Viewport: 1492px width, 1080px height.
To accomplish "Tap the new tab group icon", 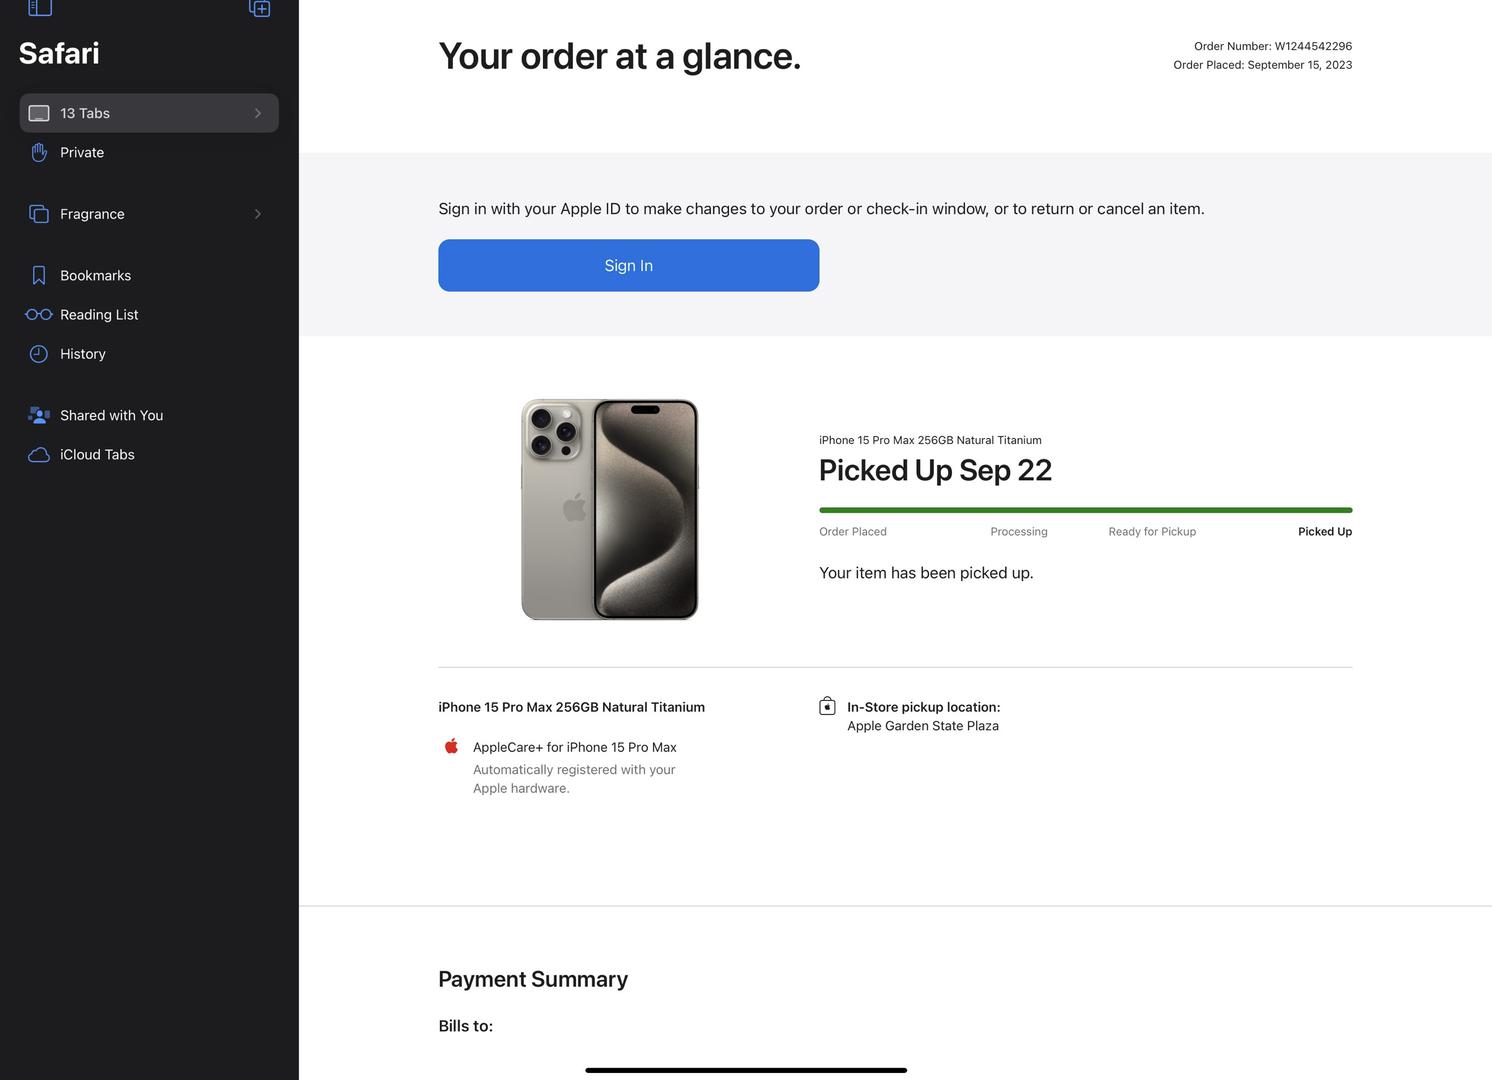I will (x=259, y=8).
